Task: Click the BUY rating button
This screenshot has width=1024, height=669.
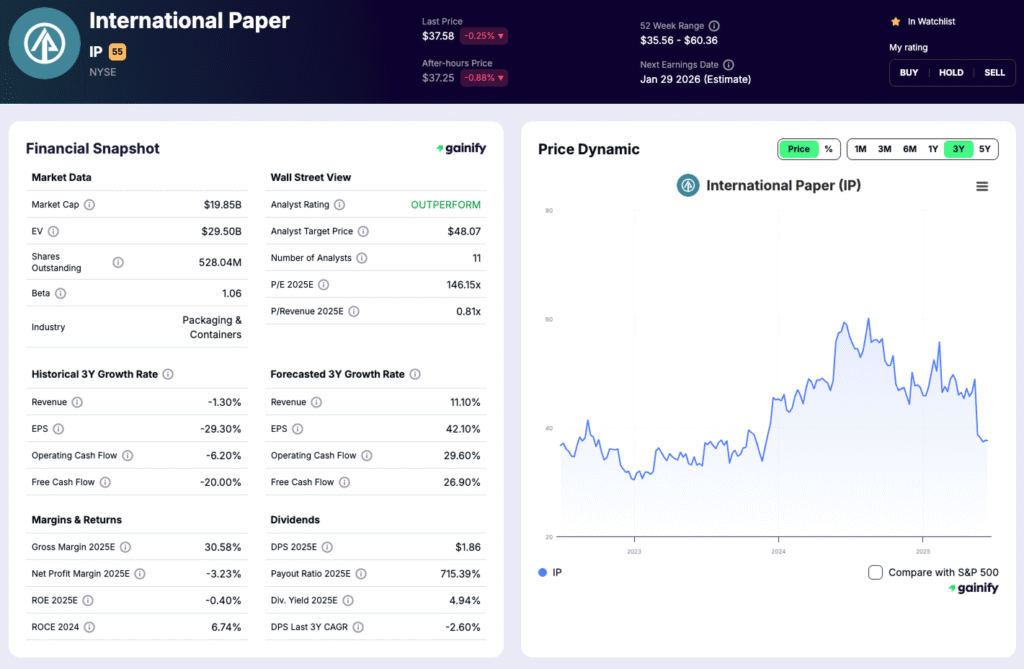Action: [x=909, y=72]
